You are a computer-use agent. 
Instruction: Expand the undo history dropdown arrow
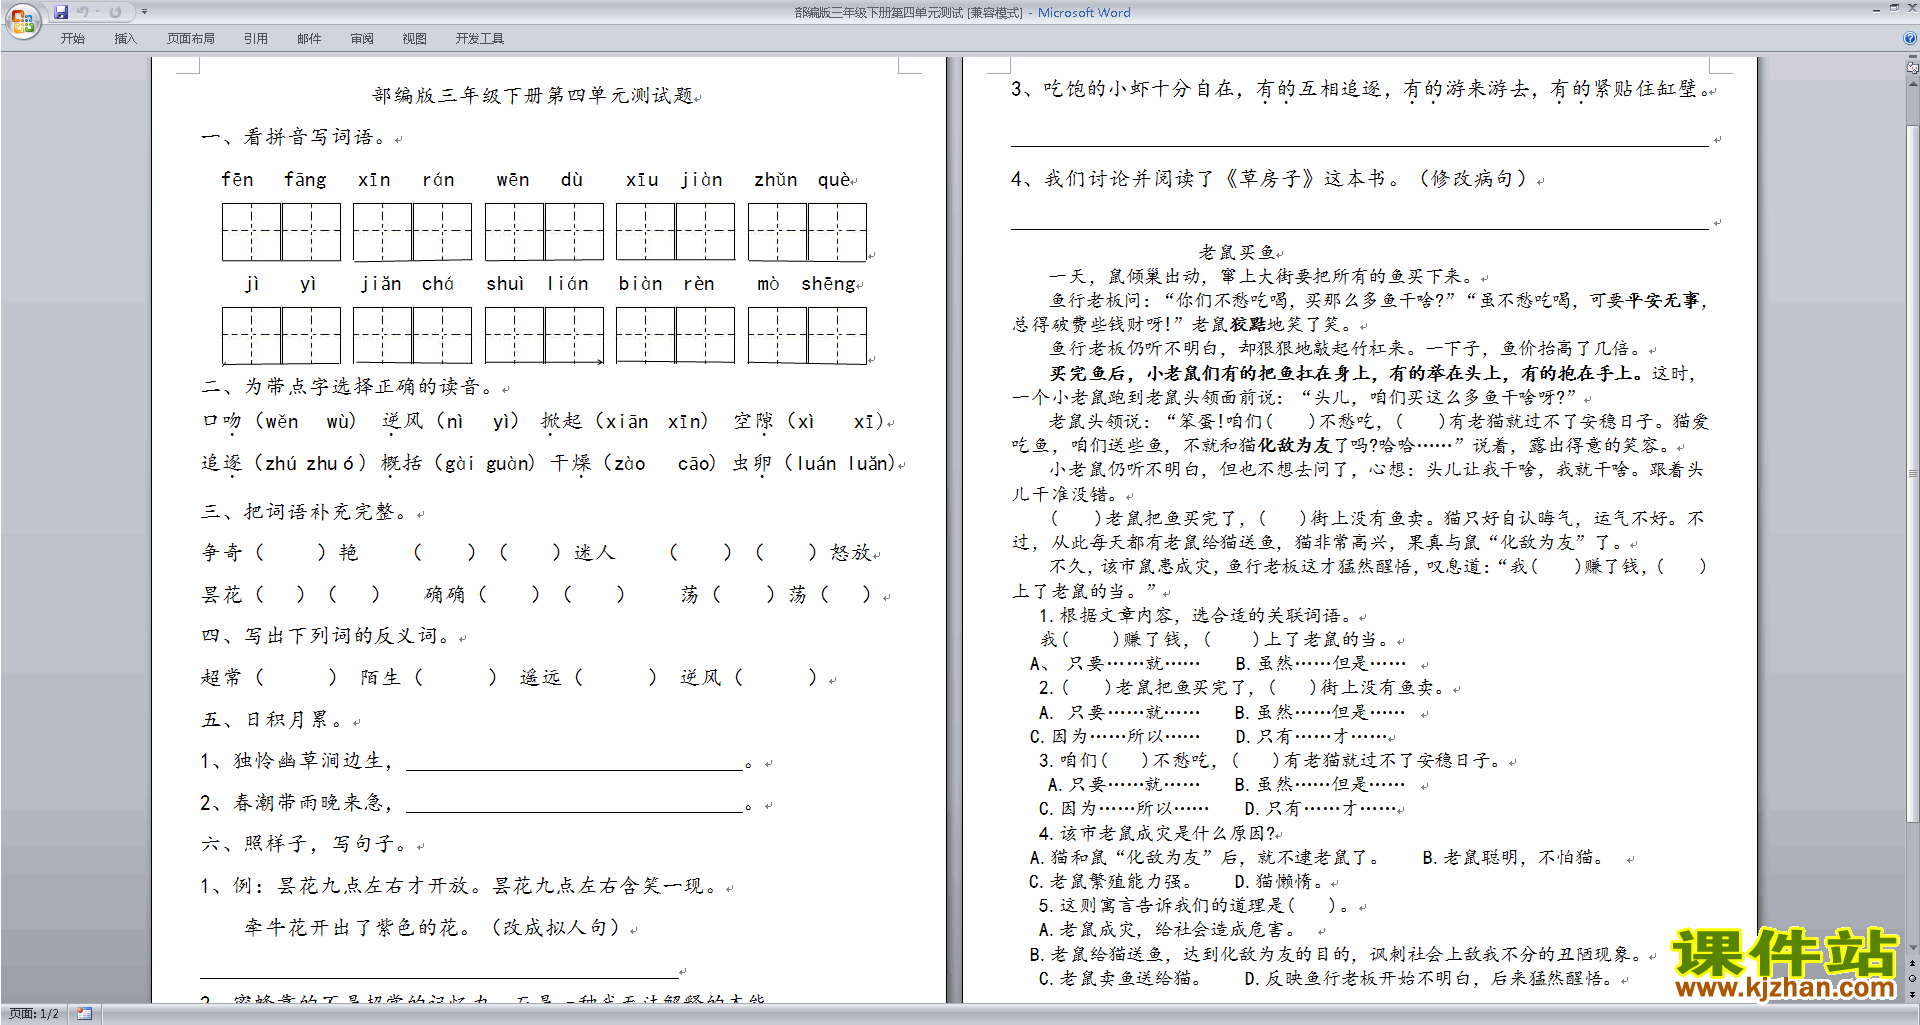97,12
